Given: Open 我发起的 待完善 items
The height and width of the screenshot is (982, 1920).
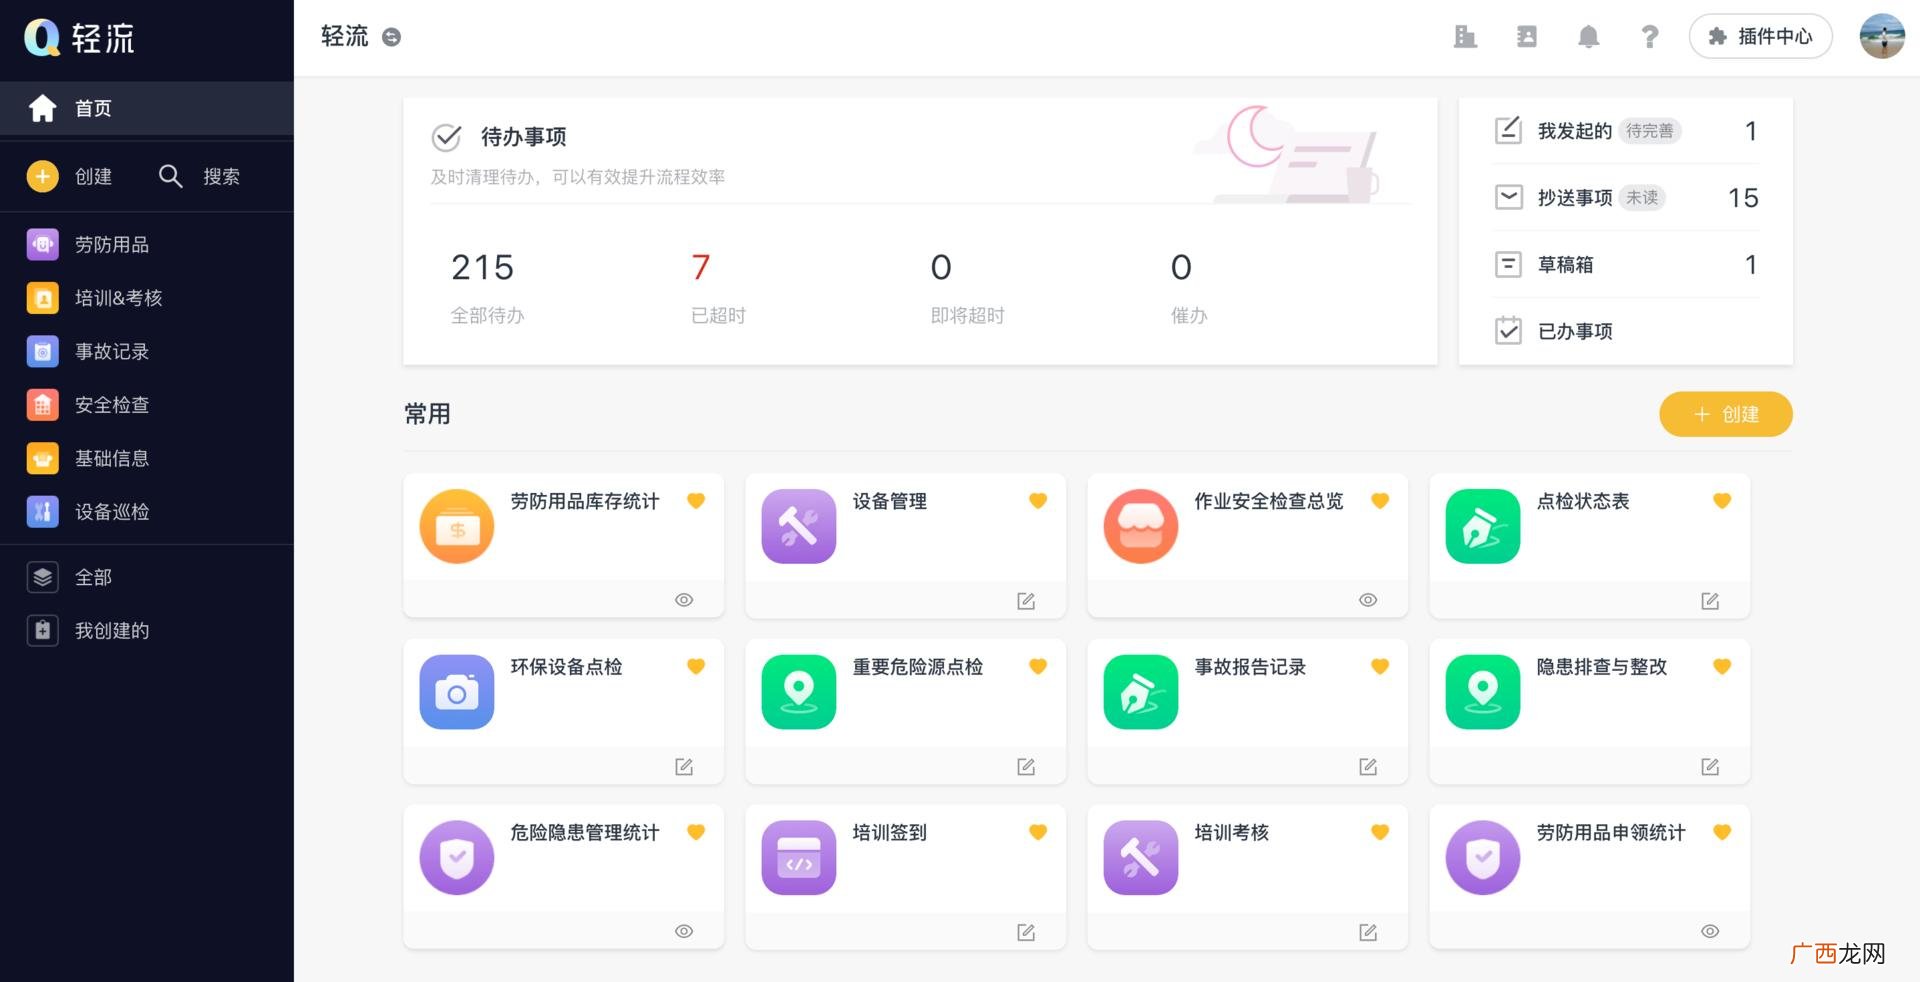Looking at the screenshot, I should 1626,131.
